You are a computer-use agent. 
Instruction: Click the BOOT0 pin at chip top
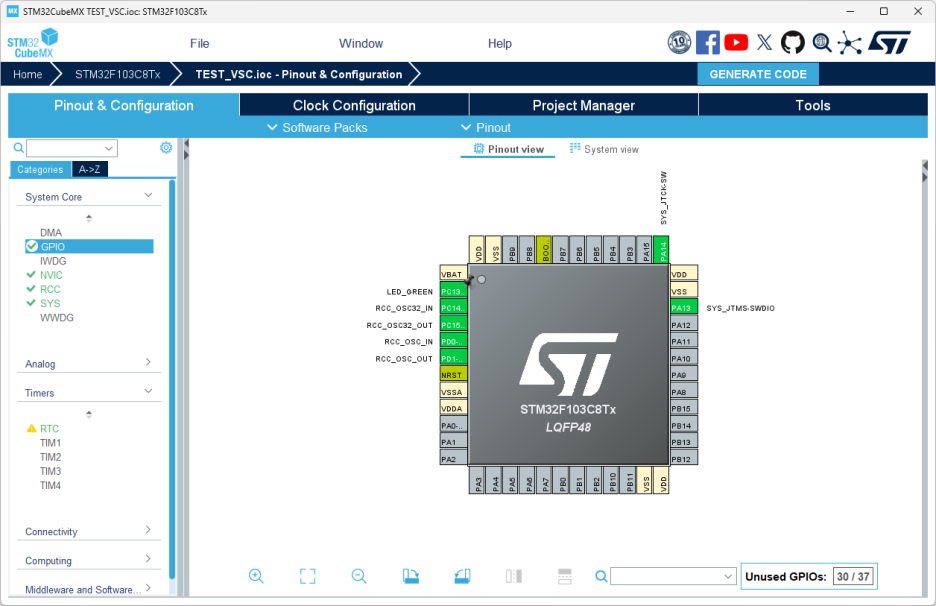544,250
